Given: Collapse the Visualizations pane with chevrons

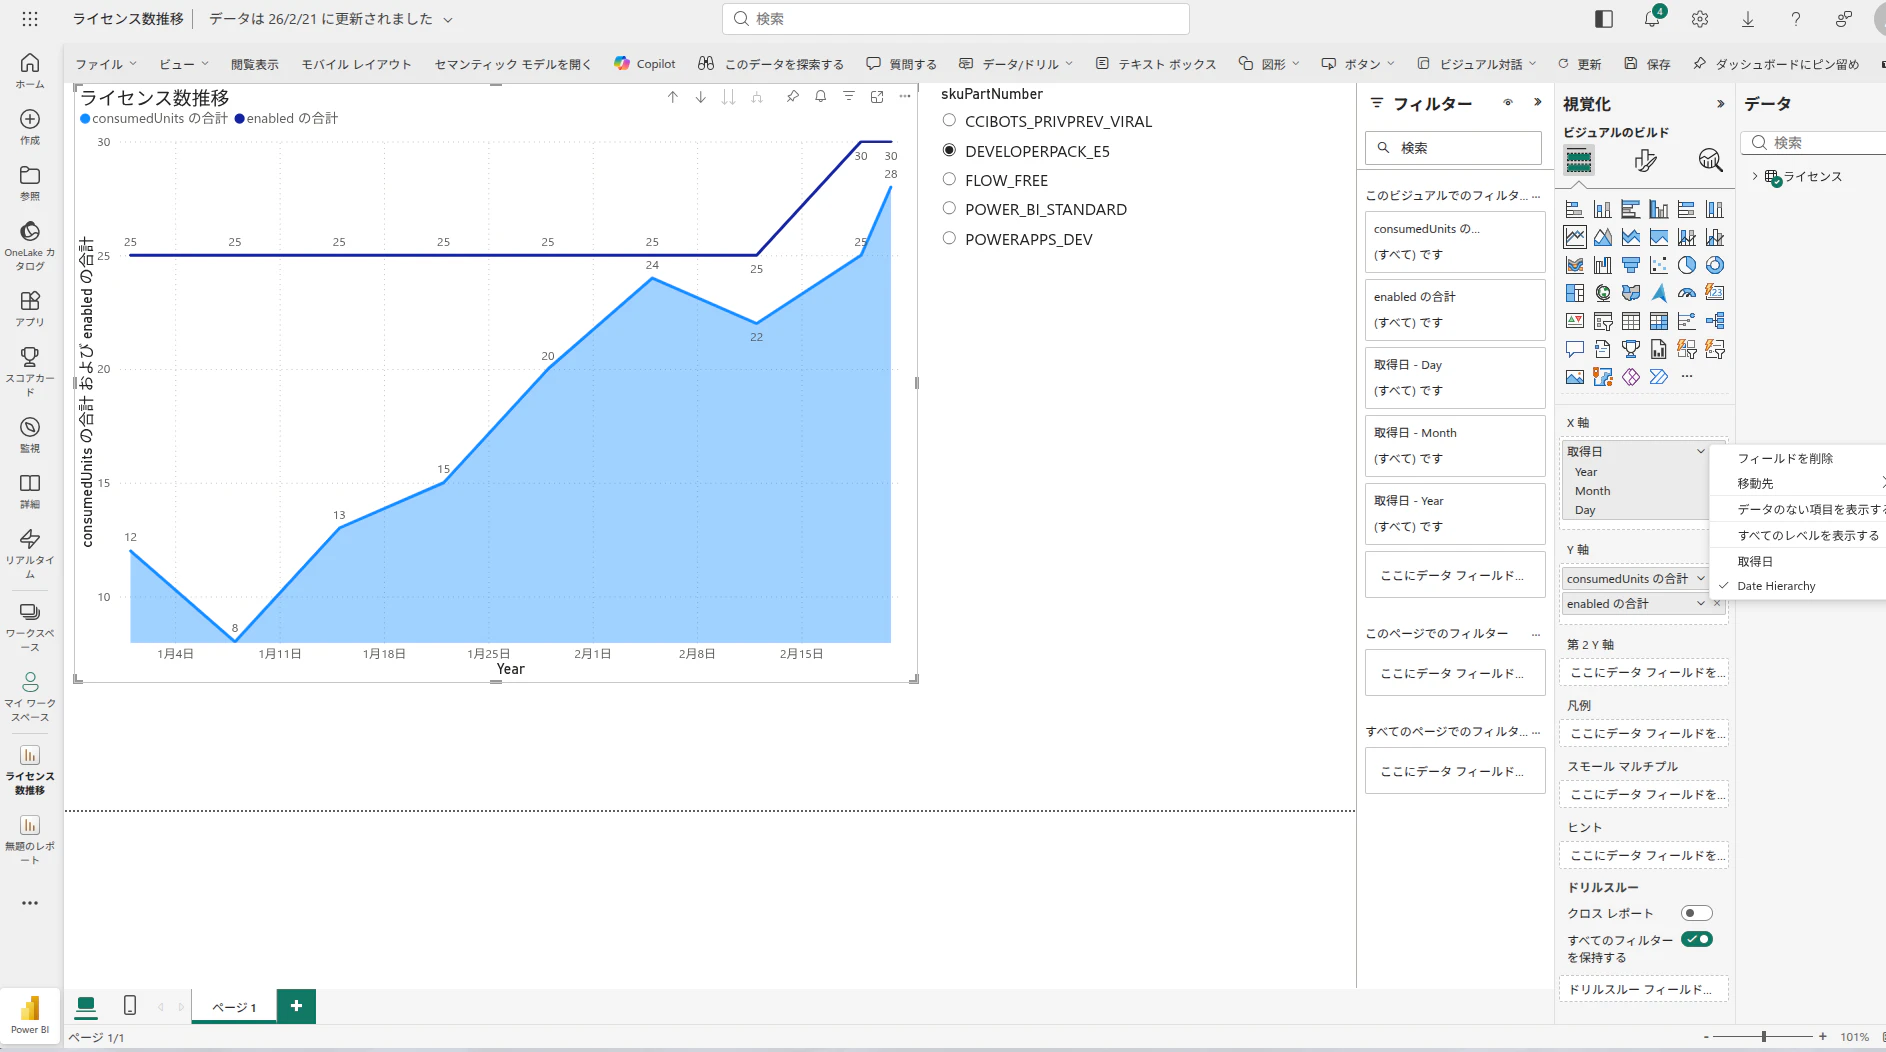Looking at the screenshot, I should [x=1720, y=104].
